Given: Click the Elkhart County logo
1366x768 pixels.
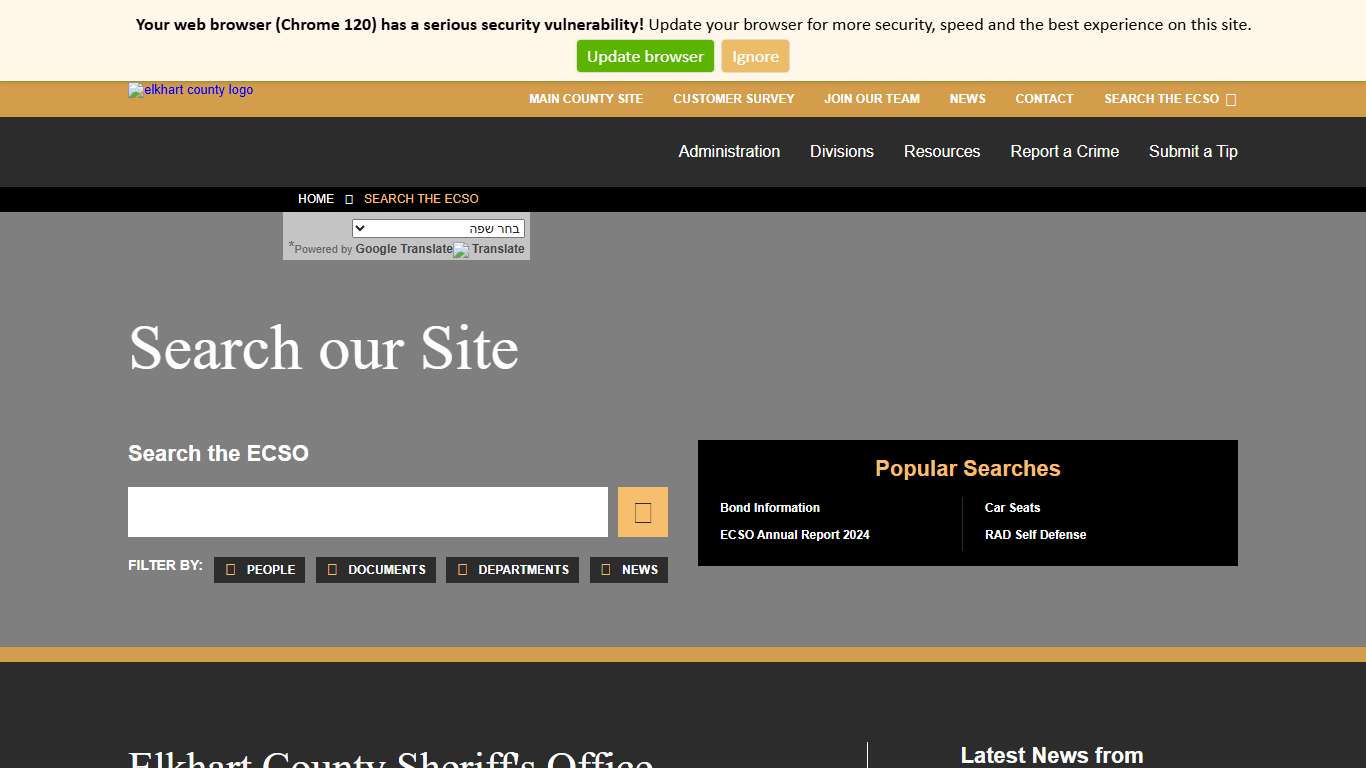Looking at the screenshot, I should (x=190, y=90).
